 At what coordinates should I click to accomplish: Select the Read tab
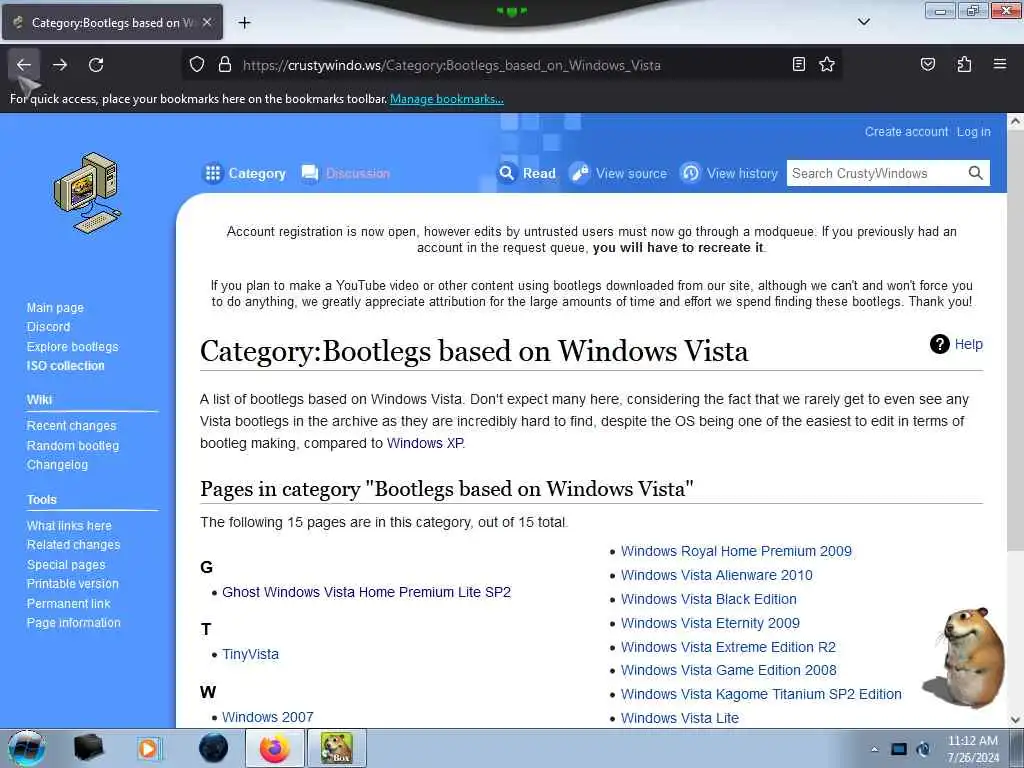[526, 173]
